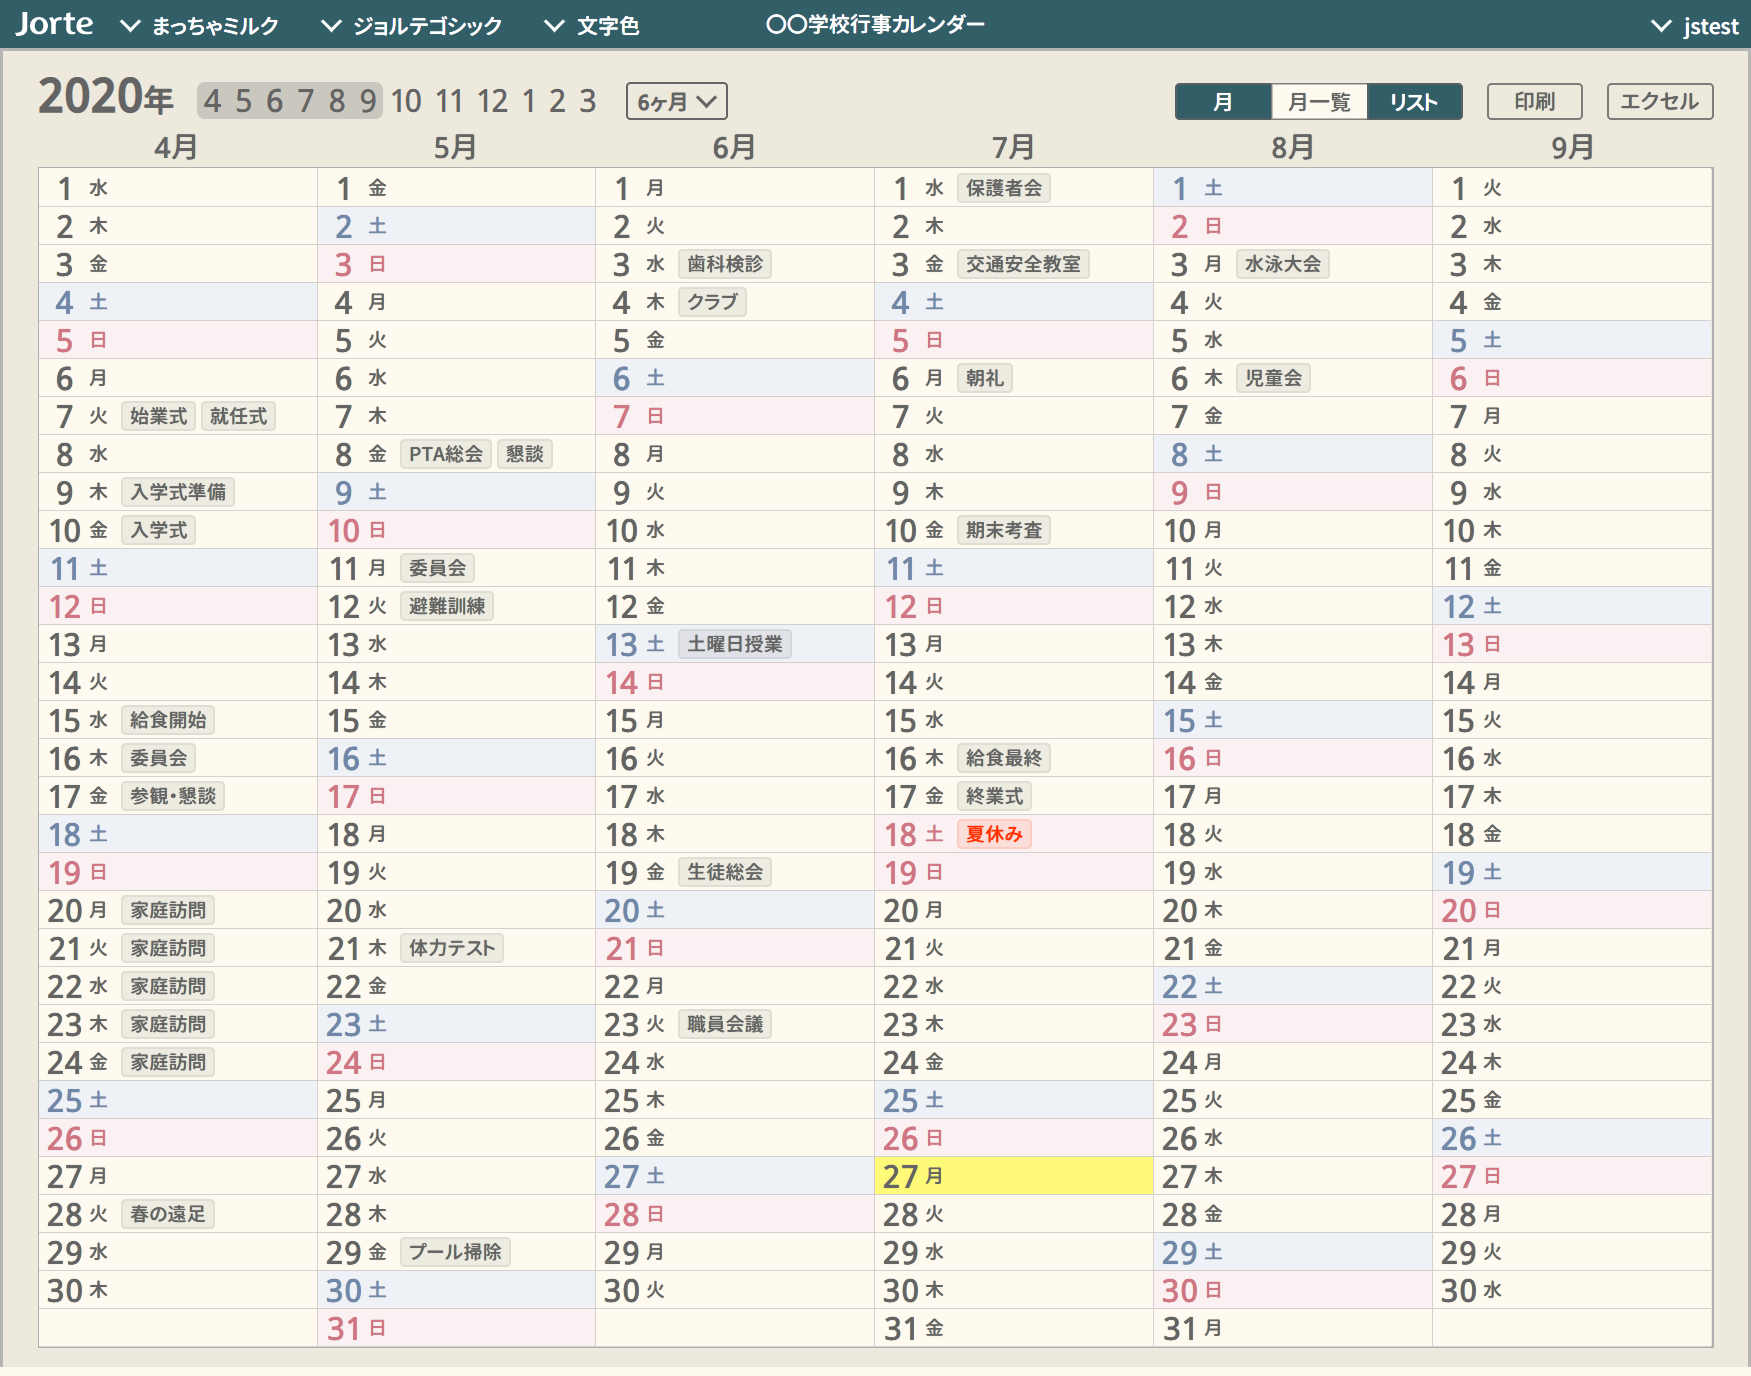This screenshot has width=1751, height=1376.
Task: Open the 終業式 event on July 17
Action: point(994,796)
